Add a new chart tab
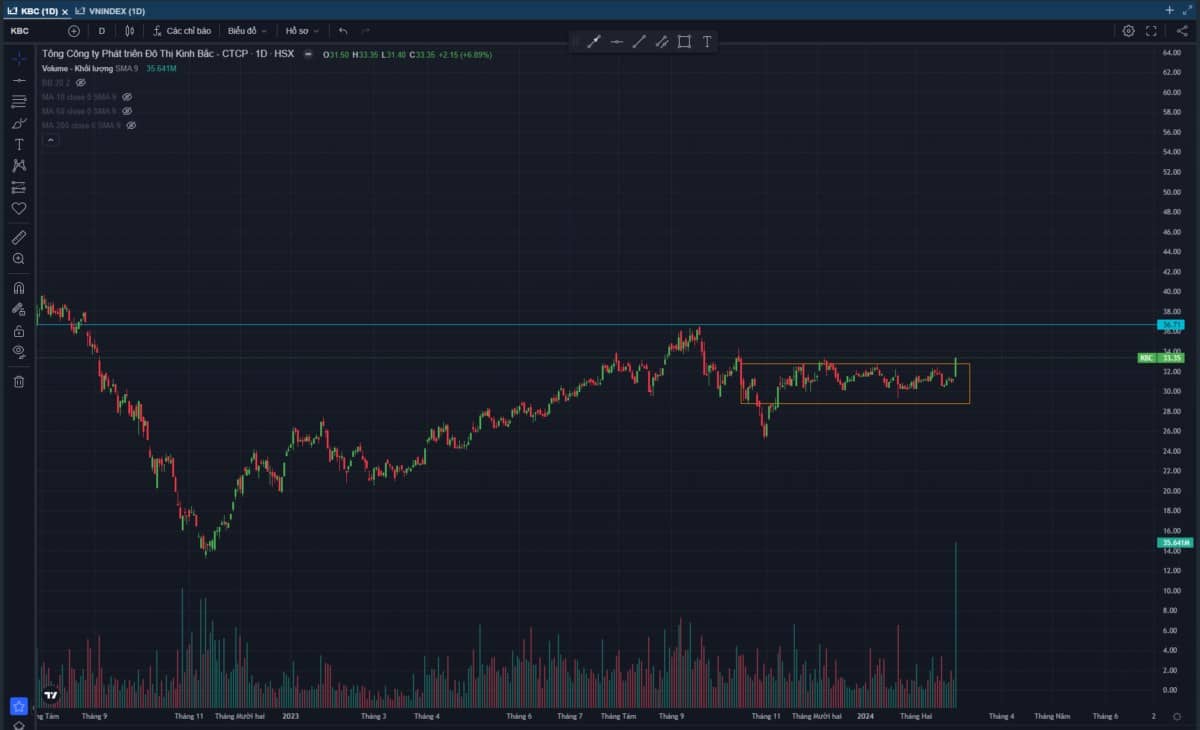The height and width of the screenshot is (730, 1200). pyautogui.click(x=1170, y=10)
